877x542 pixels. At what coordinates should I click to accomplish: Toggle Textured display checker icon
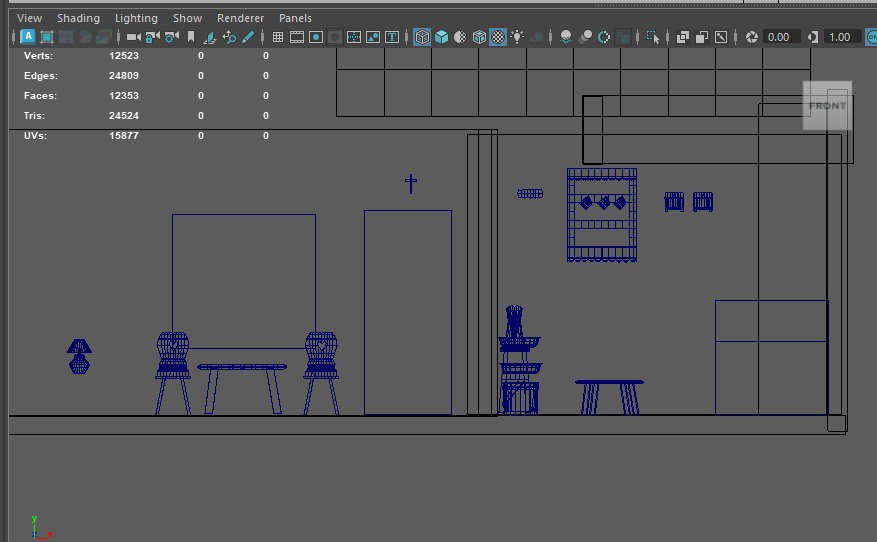498,37
